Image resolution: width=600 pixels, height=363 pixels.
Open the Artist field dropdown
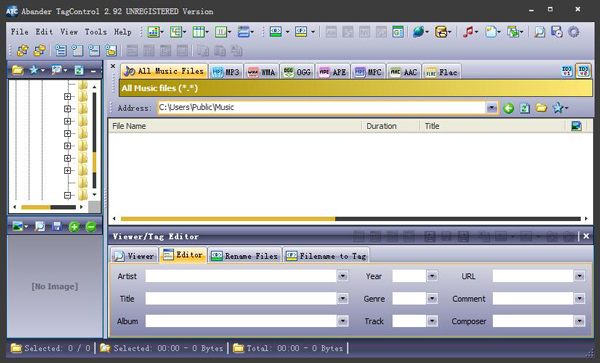pyautogui.click(x=342, y=276)
